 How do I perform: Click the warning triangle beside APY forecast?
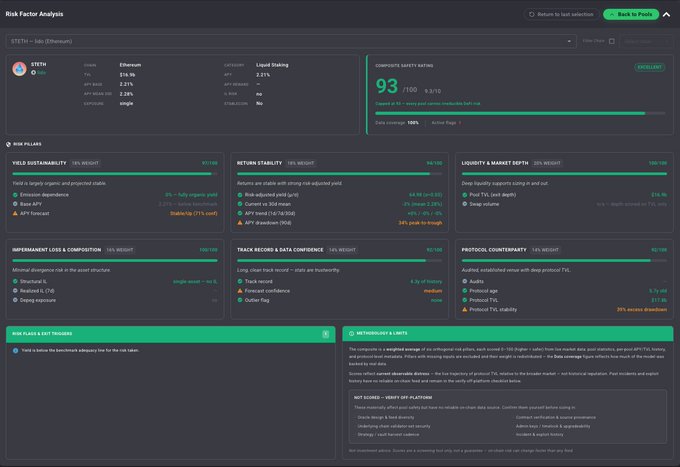[x=15, y=213]
